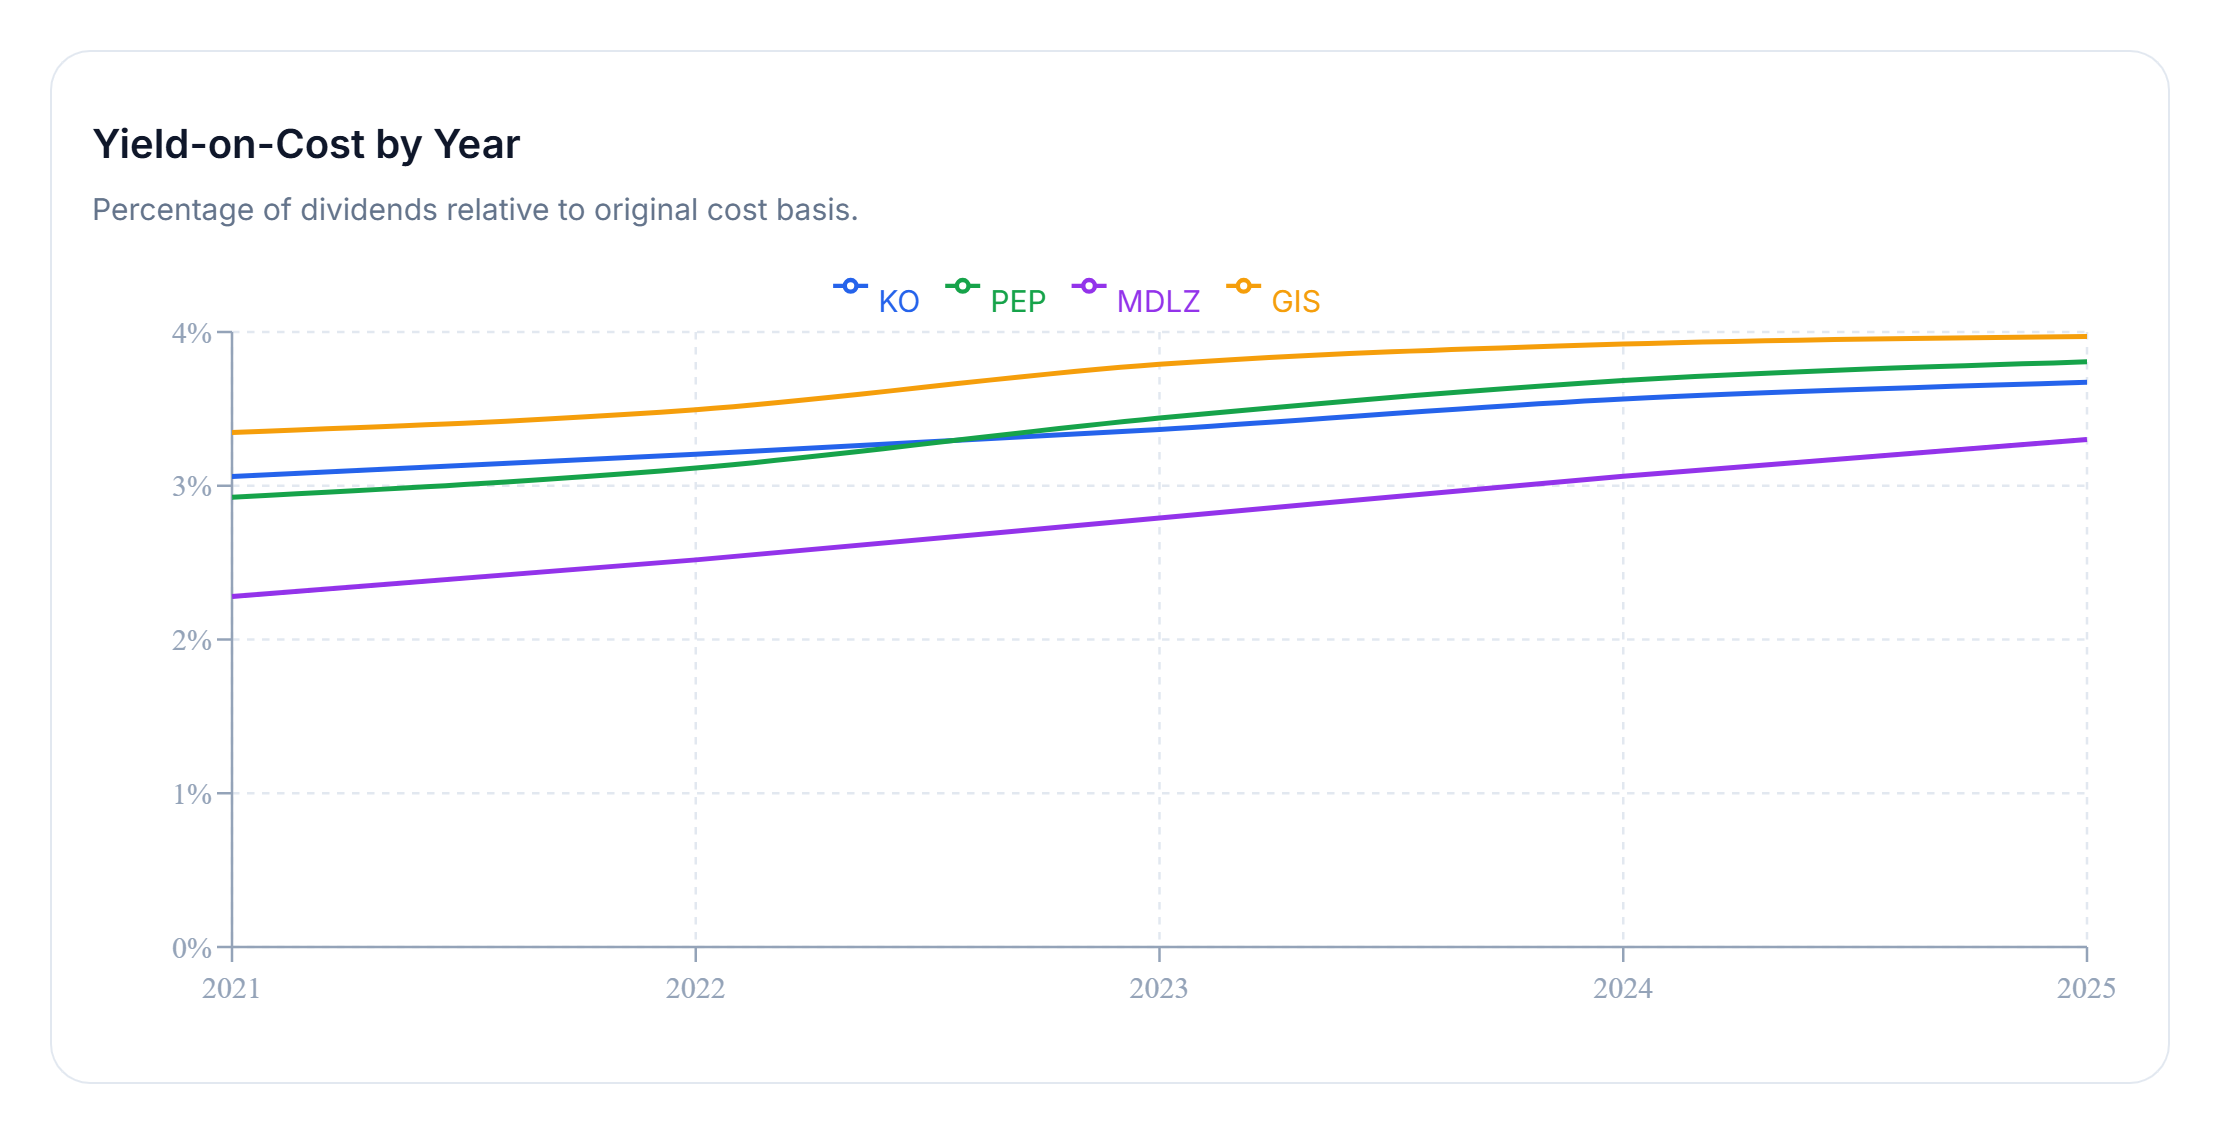
Task: Click the 2021 x-axis label
Action: click(x=231, y=988)
